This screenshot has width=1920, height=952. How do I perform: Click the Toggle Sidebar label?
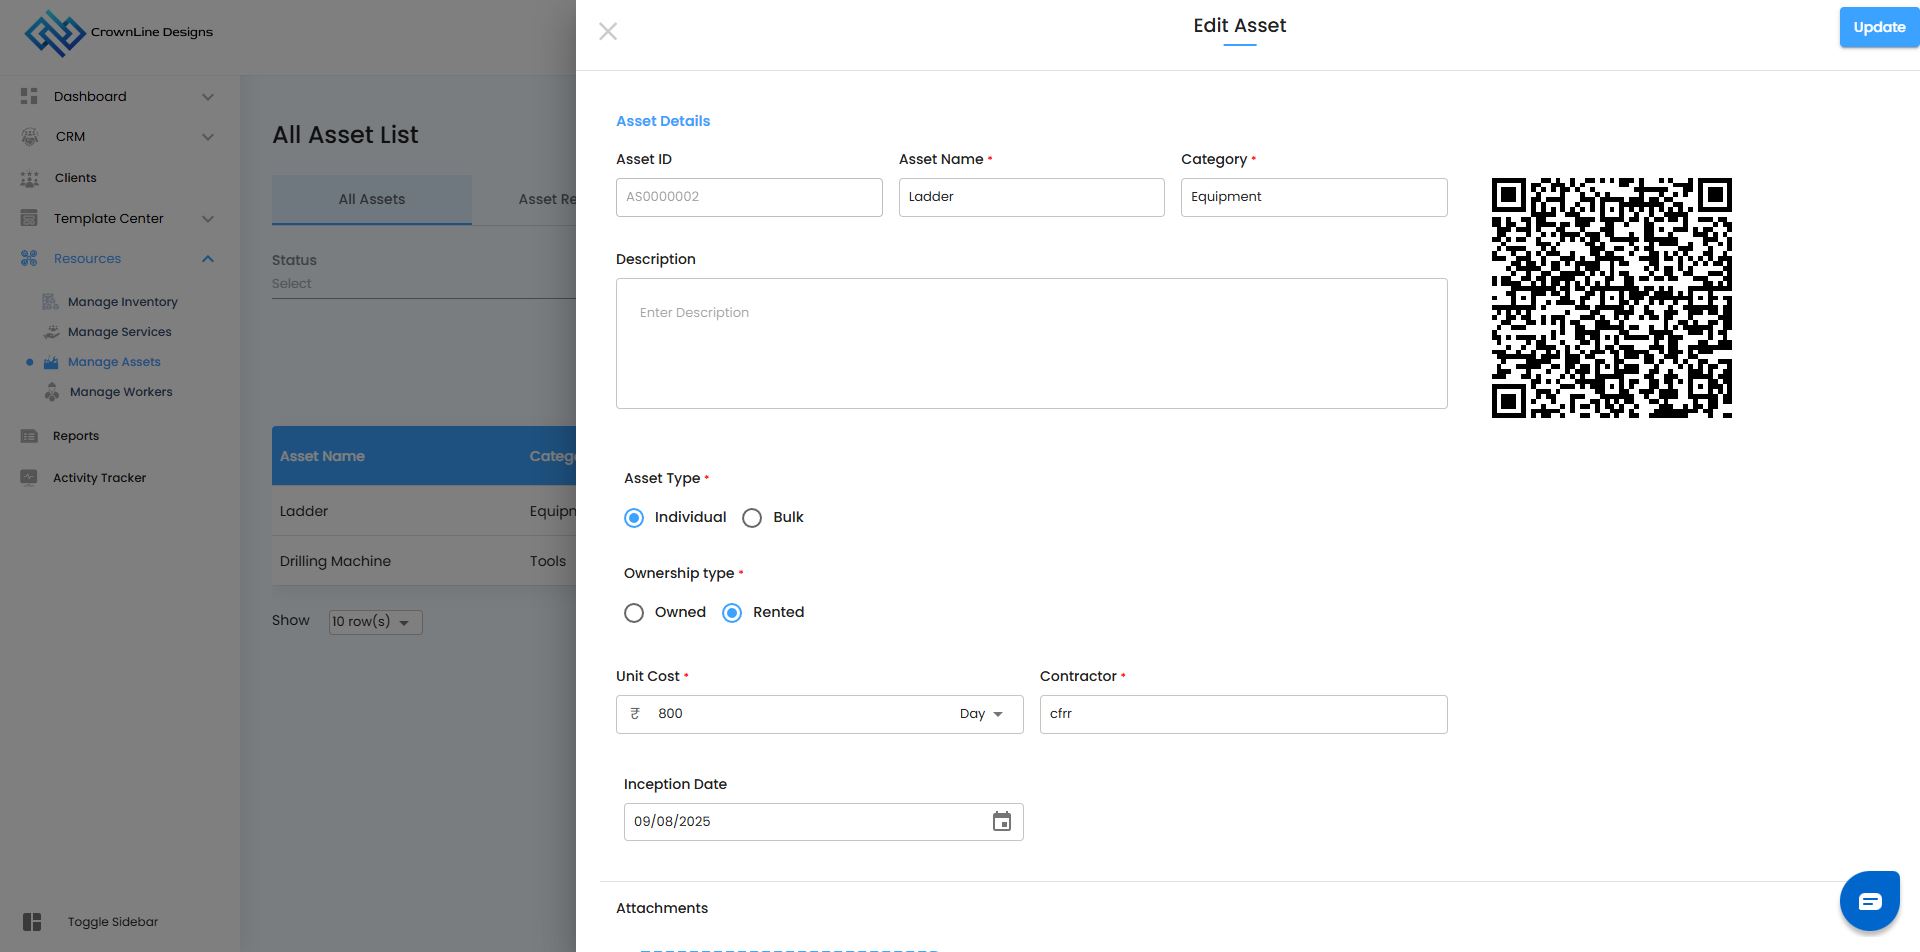[113, 922]
